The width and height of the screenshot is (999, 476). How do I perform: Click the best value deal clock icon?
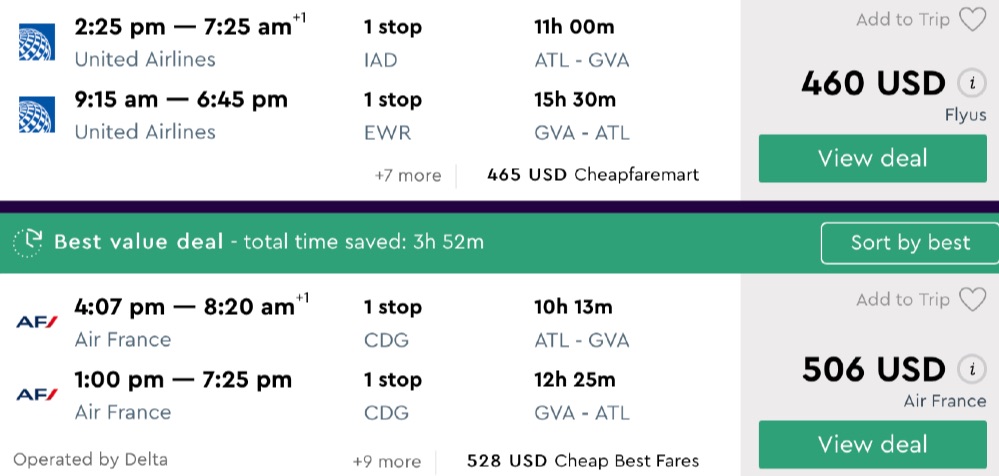[x=28, y=242]
